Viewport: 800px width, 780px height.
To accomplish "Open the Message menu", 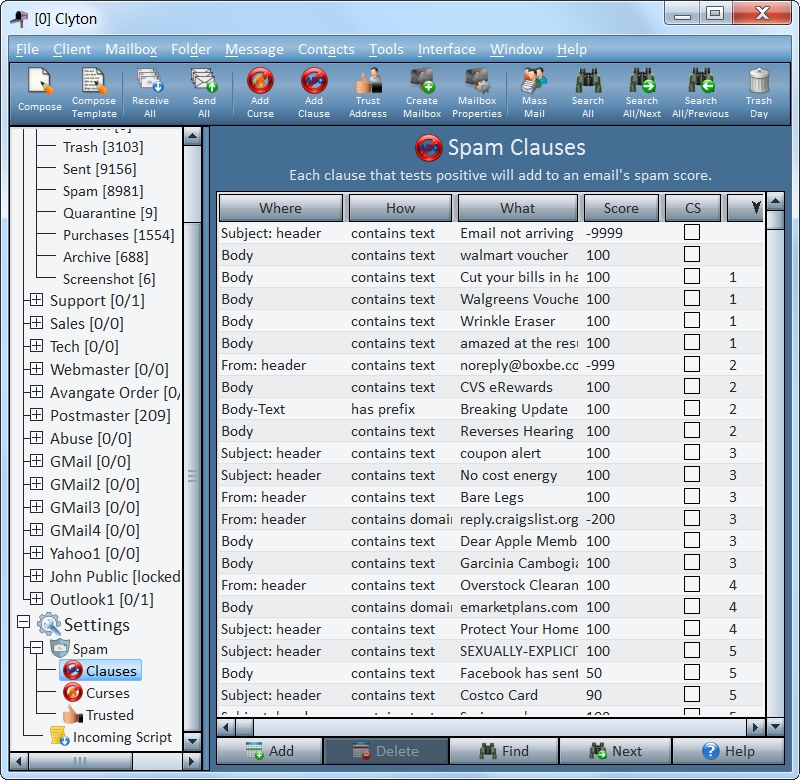I will 254,49.
